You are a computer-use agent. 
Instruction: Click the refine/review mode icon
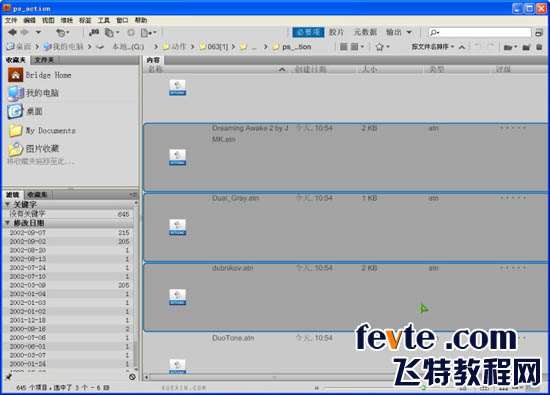(112, 33)
